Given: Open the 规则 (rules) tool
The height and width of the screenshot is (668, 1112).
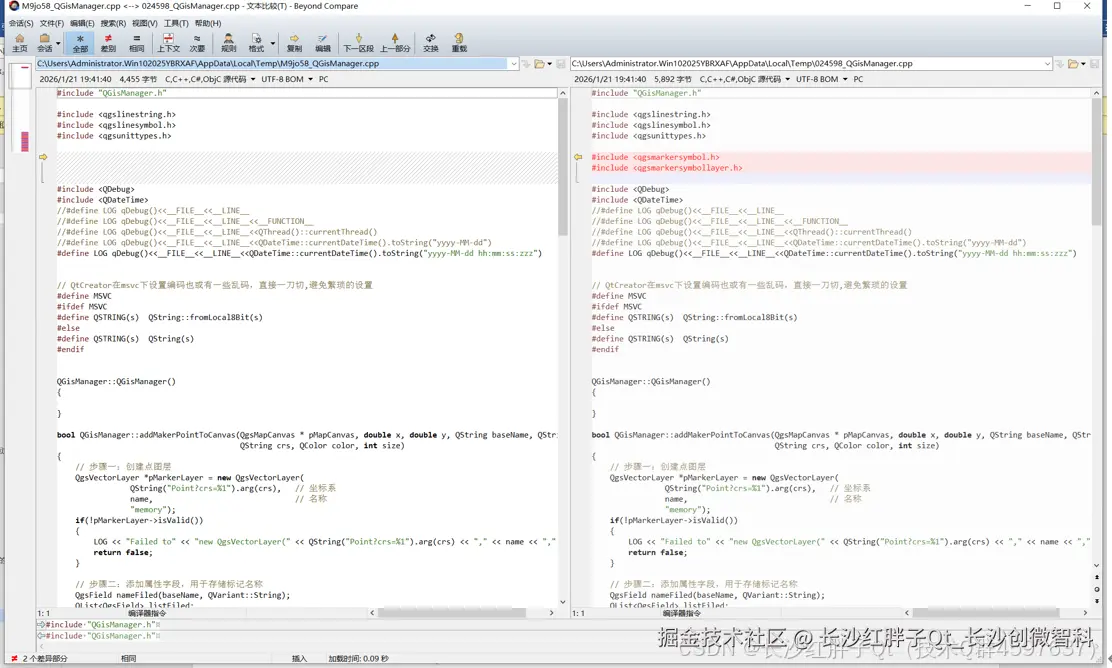Looking at the screenshot, I should [228, 42].
